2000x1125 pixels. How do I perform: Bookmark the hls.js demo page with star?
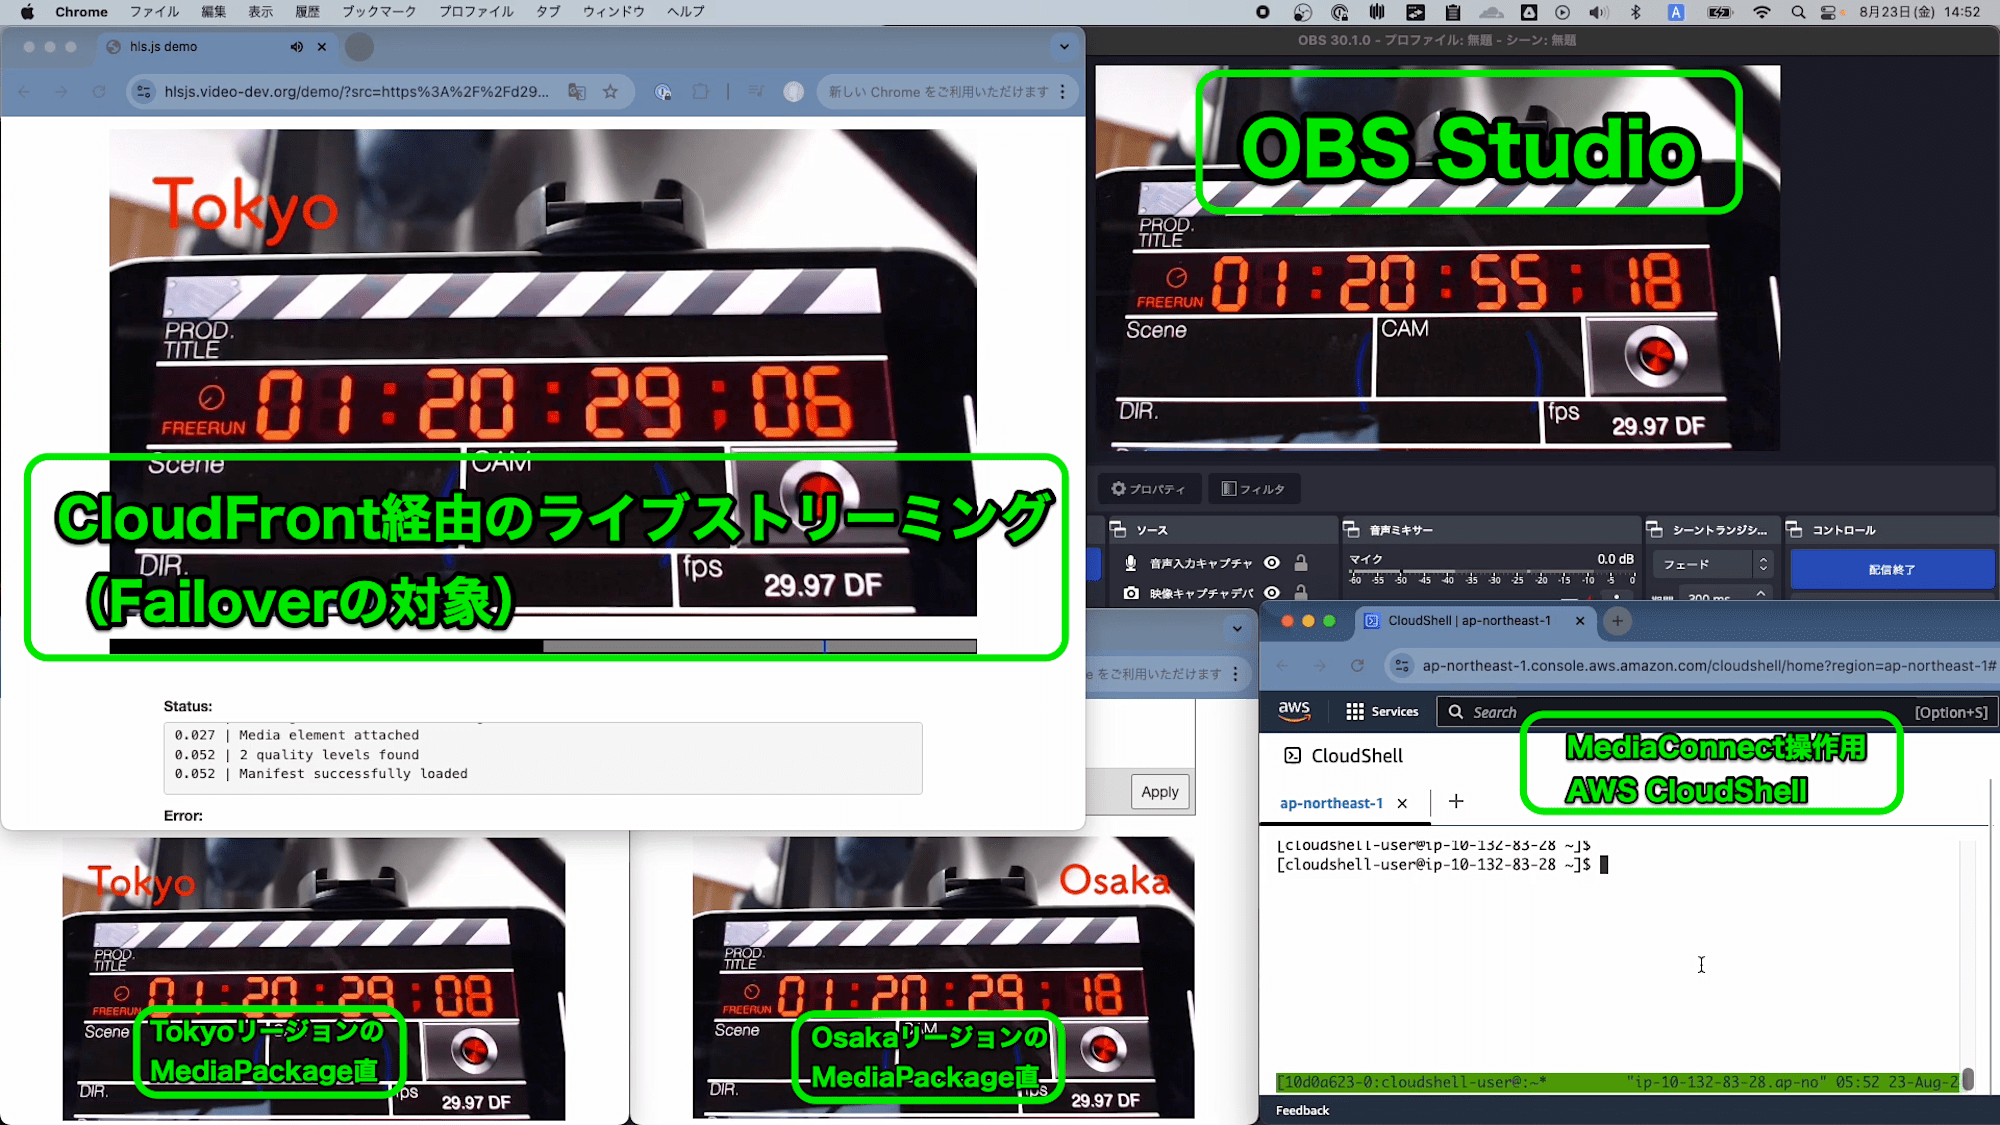click(x=610, y=92)
